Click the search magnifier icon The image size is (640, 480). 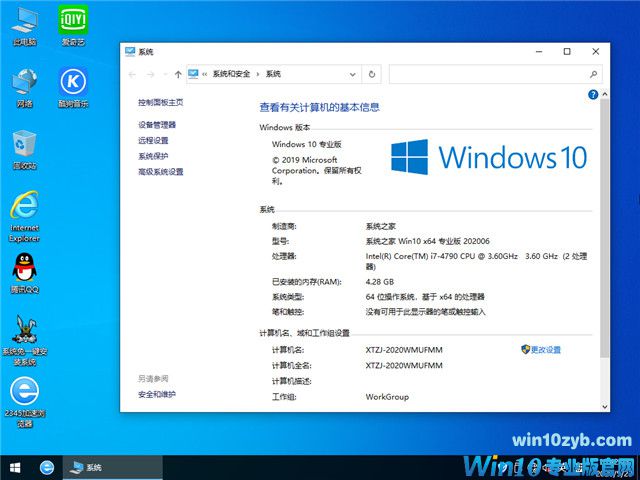pos(593,74)
